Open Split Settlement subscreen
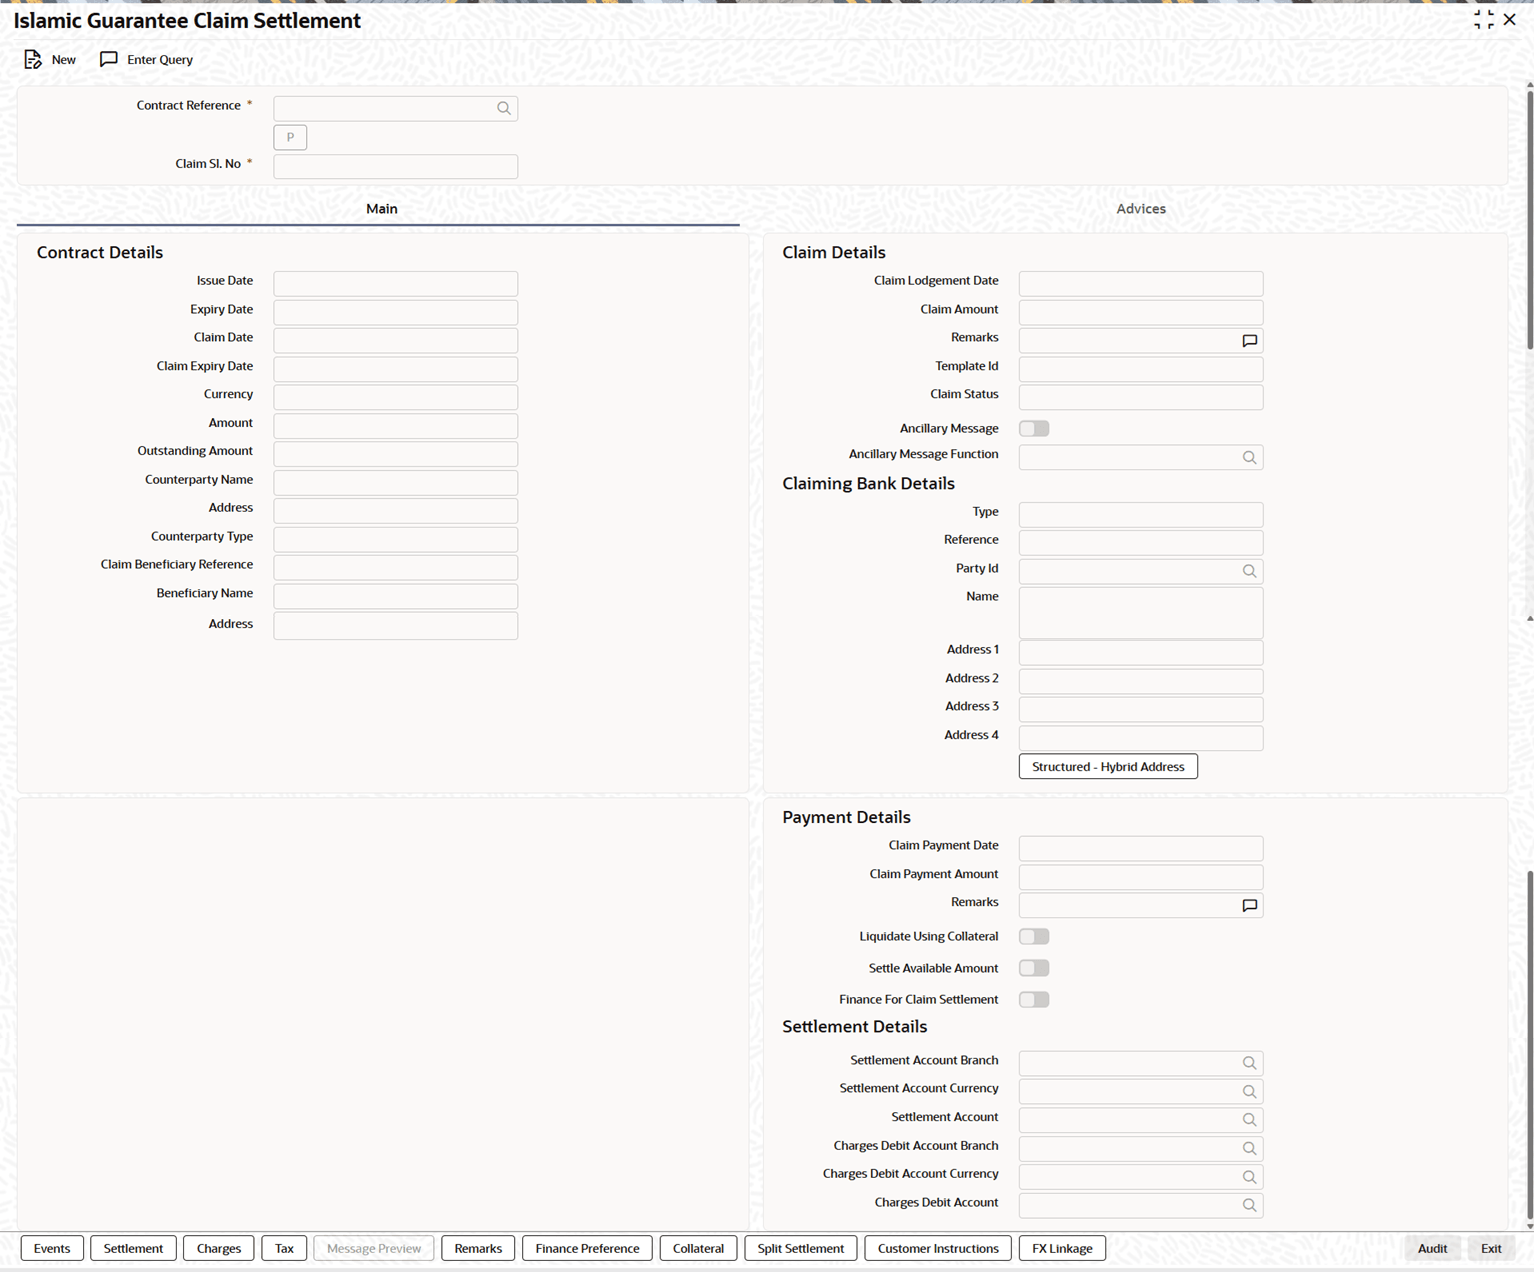 tap(801, 1249)
